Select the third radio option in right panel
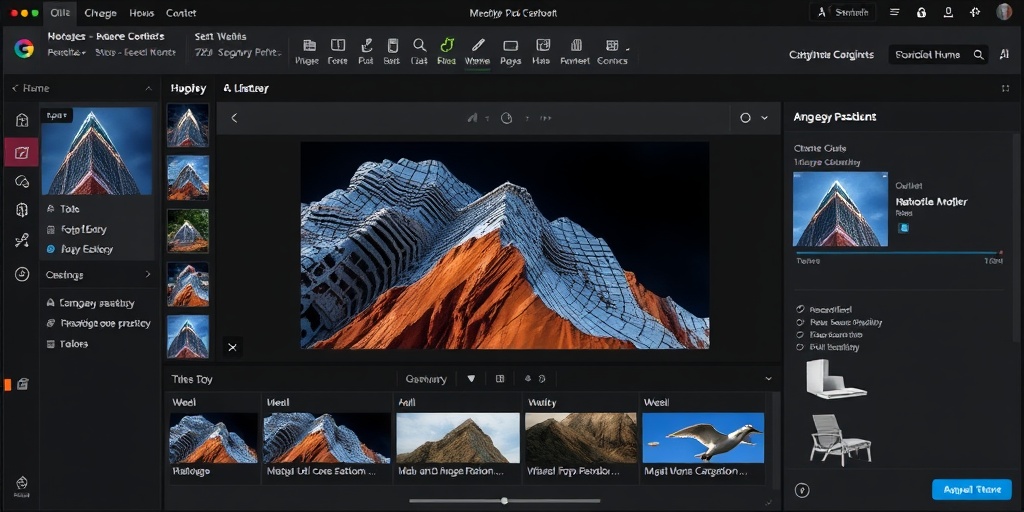The image size is (1024, 512). [800, 334]
